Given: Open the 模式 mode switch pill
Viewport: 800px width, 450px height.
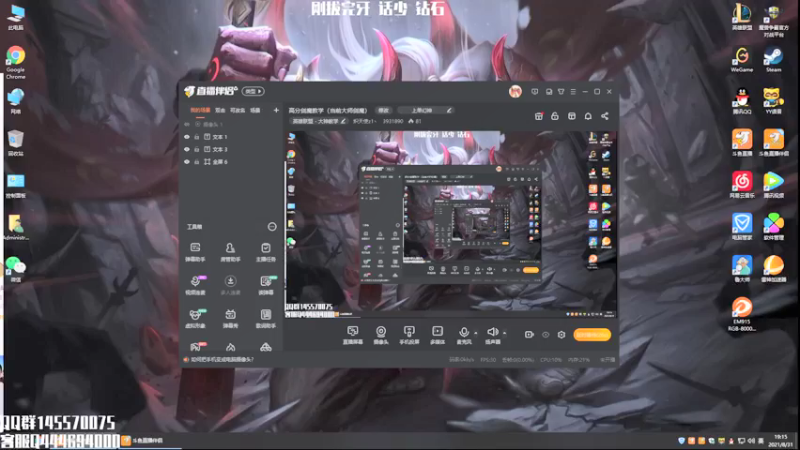Looking at the screenshot, I should point(253,91).
